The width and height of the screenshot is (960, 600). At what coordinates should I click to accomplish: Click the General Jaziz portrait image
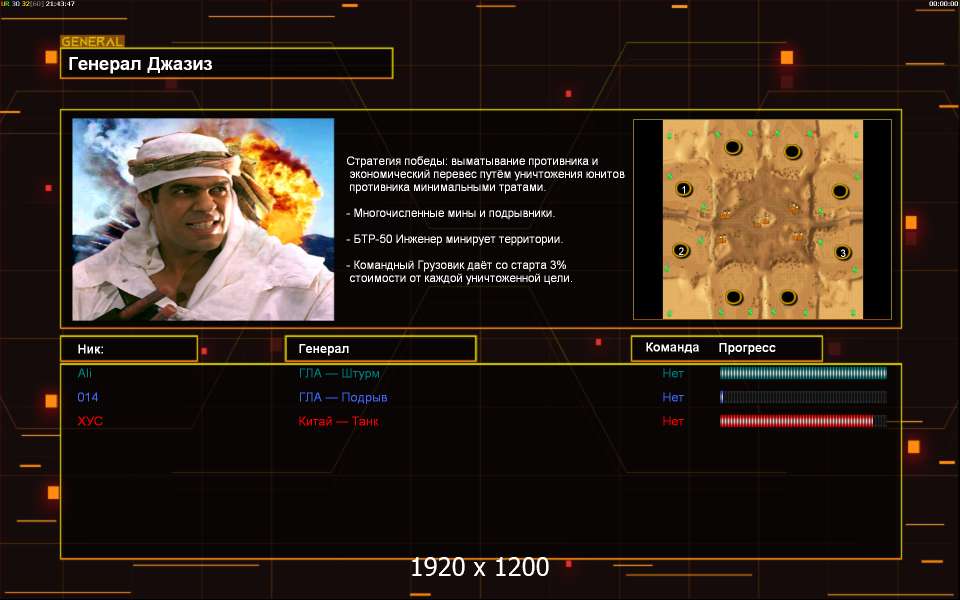(203, 219)
